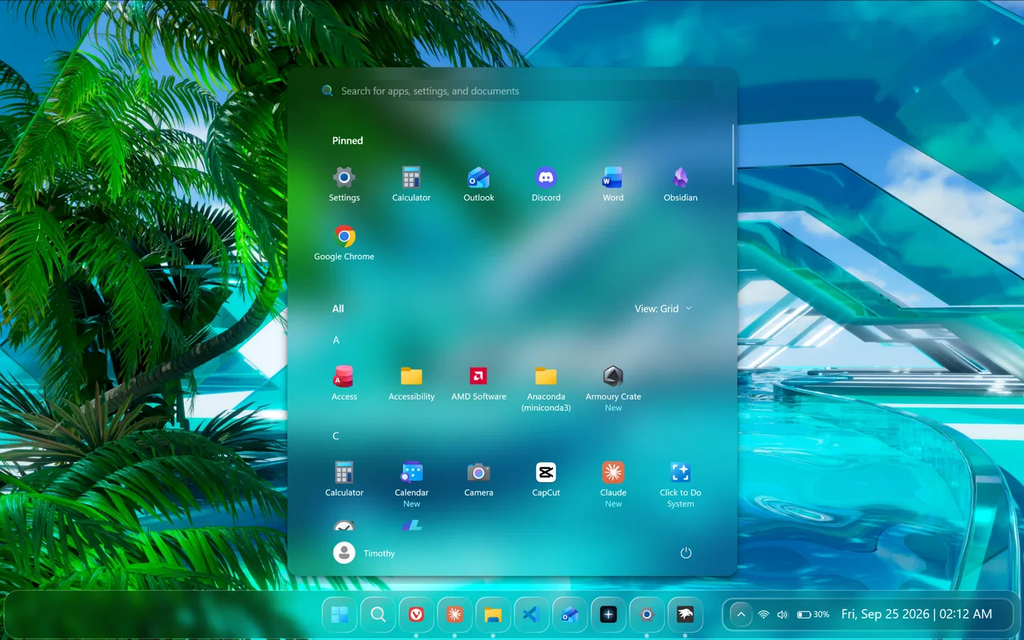Open File Explorer from the taskbar
Screen dimensions: 1024x640
pos(493,615)
